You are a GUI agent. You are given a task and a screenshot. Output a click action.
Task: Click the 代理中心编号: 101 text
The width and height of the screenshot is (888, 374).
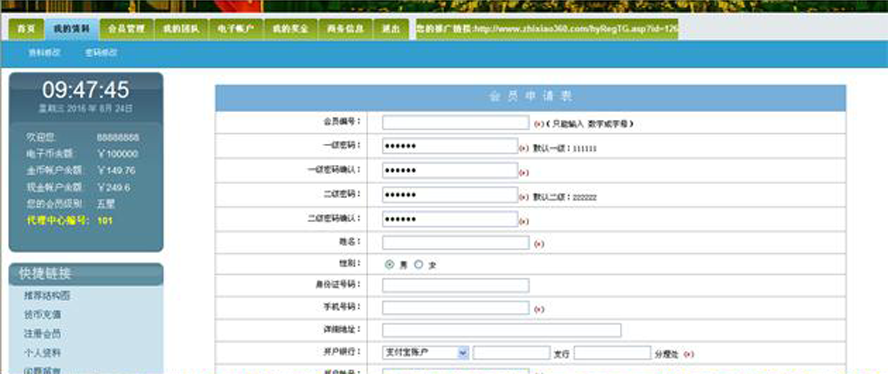(x=70, y=220)
